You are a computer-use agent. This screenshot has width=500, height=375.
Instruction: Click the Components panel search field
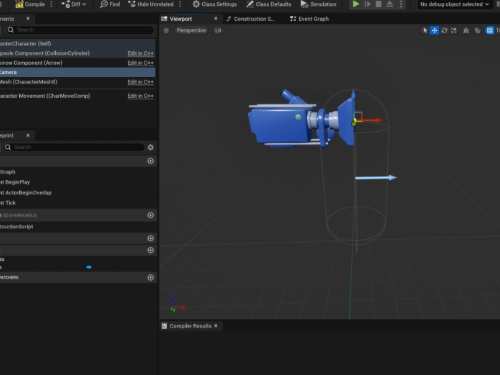[x=80, y=30]
